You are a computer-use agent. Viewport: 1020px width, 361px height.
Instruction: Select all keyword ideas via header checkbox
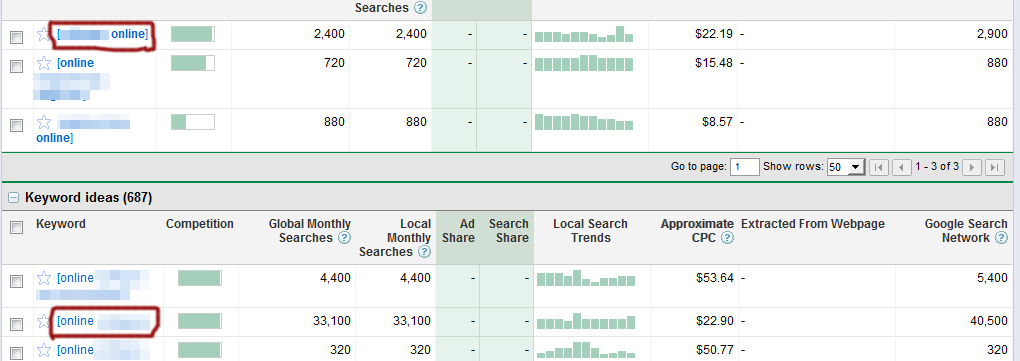click(x=16, y=227)
